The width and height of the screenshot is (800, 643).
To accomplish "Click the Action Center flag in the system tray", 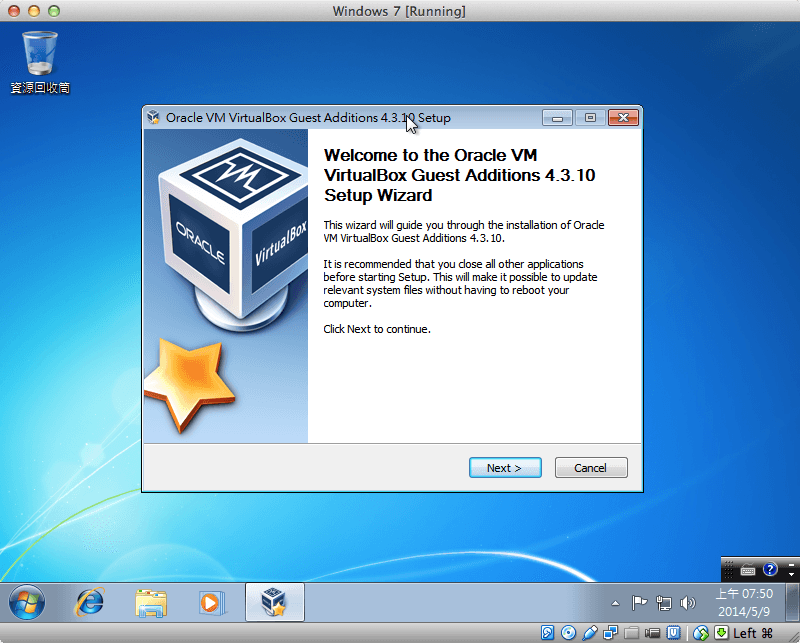I will 638,602.
